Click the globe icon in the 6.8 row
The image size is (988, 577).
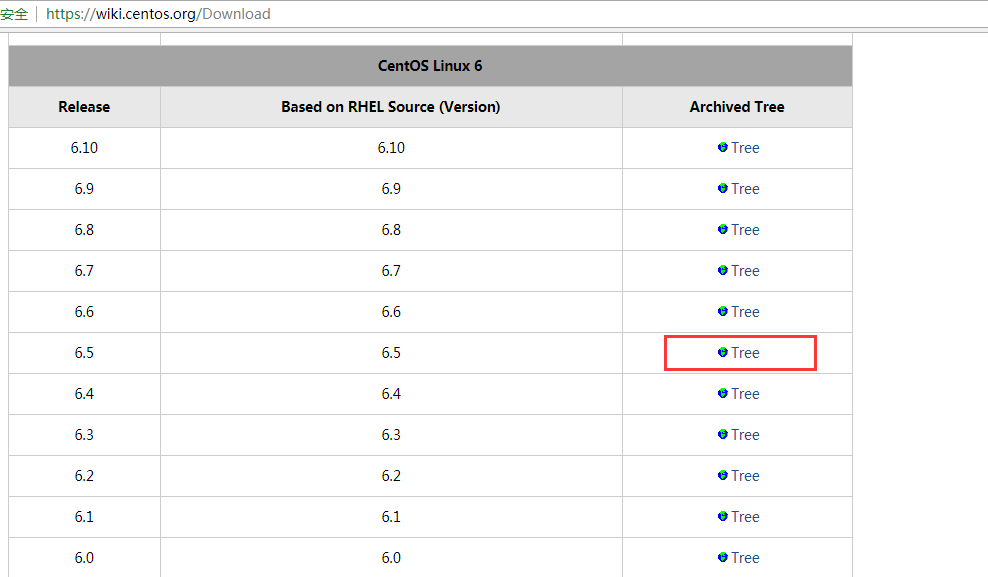pos(723,229)
